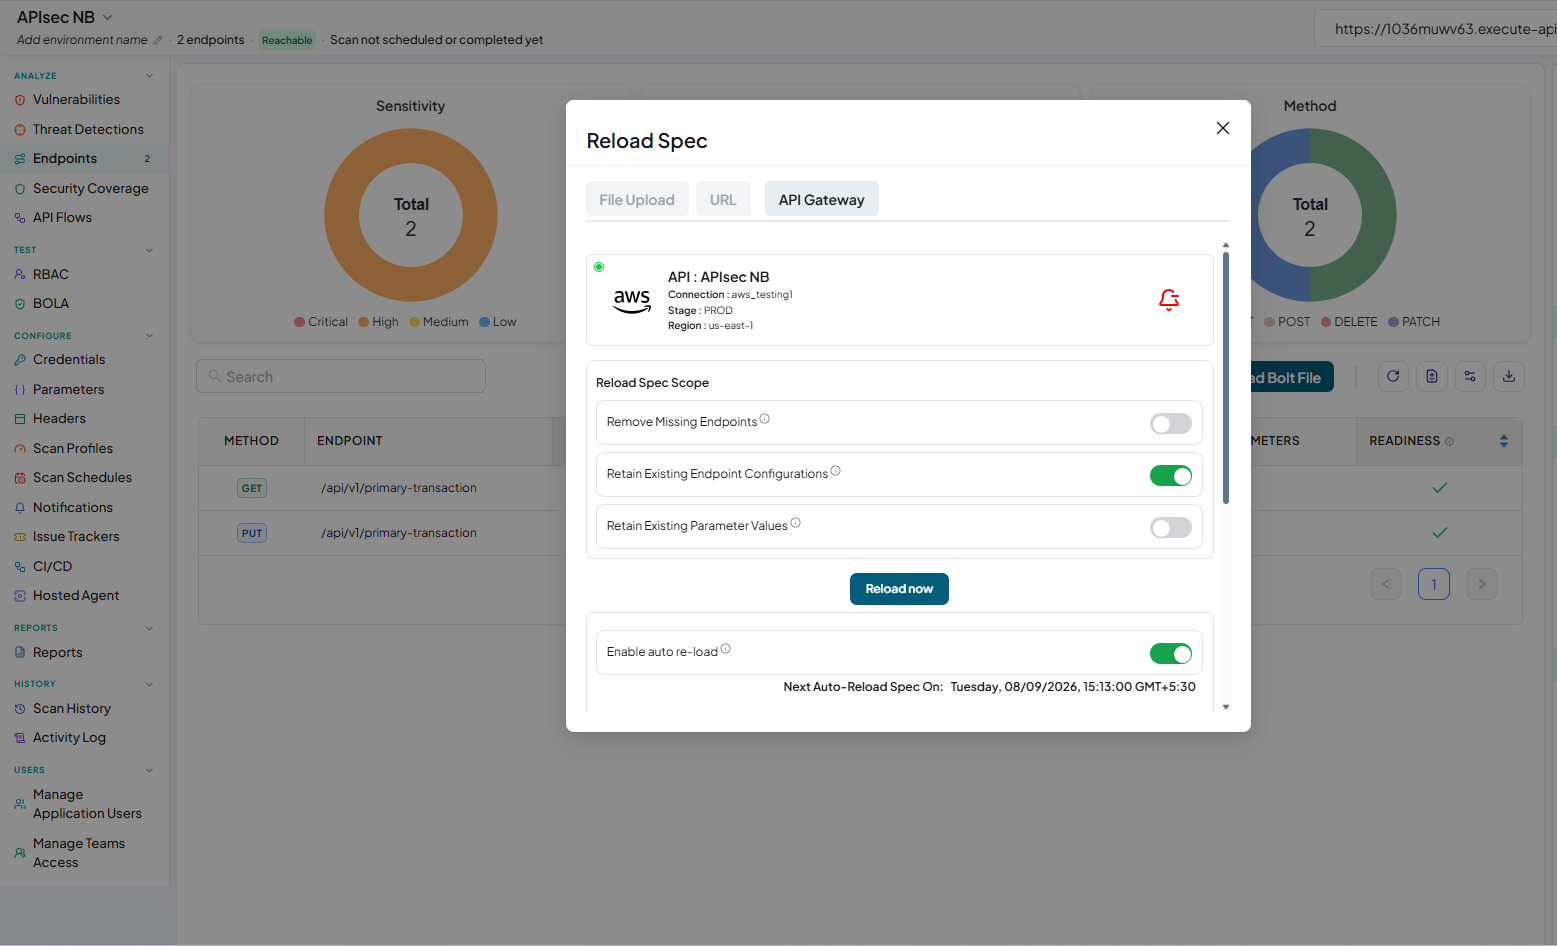
Task: Open Security Coverage page
Action: [x=90, y=189]
